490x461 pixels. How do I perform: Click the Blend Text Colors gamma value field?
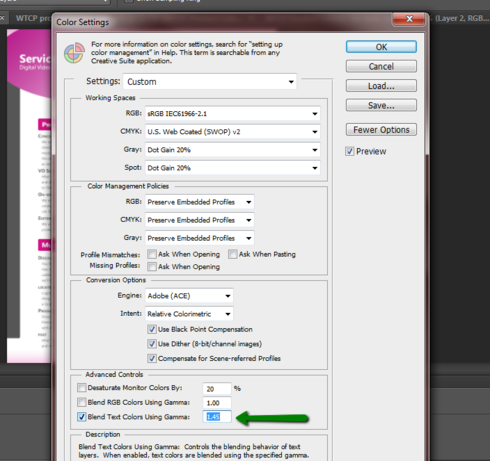217,417
